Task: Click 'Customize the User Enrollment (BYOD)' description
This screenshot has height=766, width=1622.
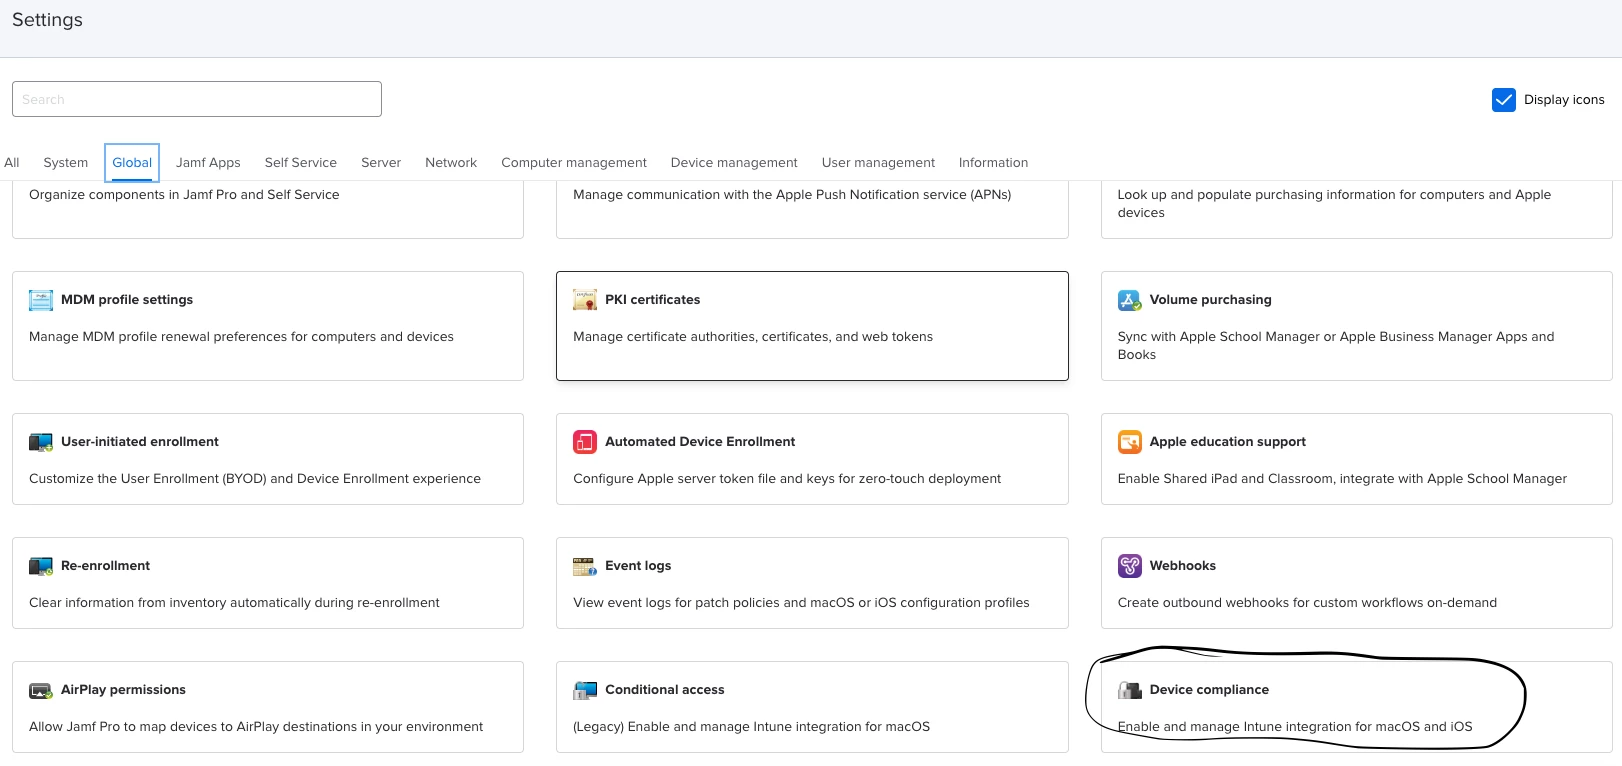Action: coord(255,479)
